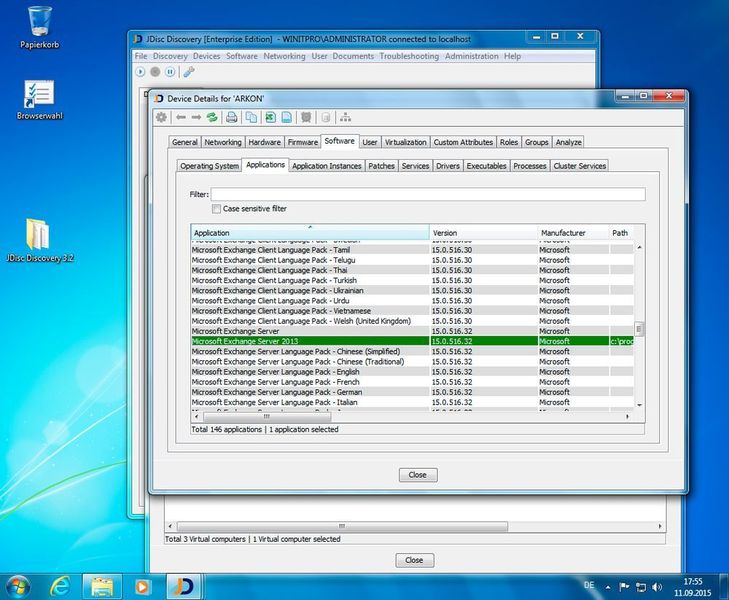Start discovery with the play icon in JDisc window

pos(140,72)
